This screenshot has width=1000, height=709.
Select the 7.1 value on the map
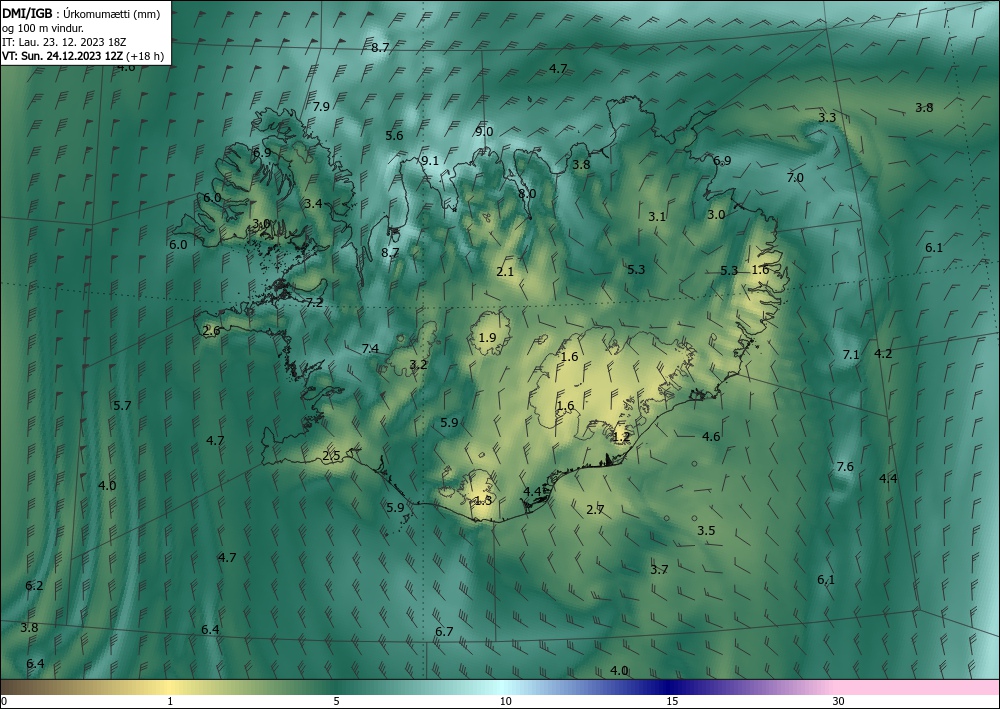[x=851, y=354]
